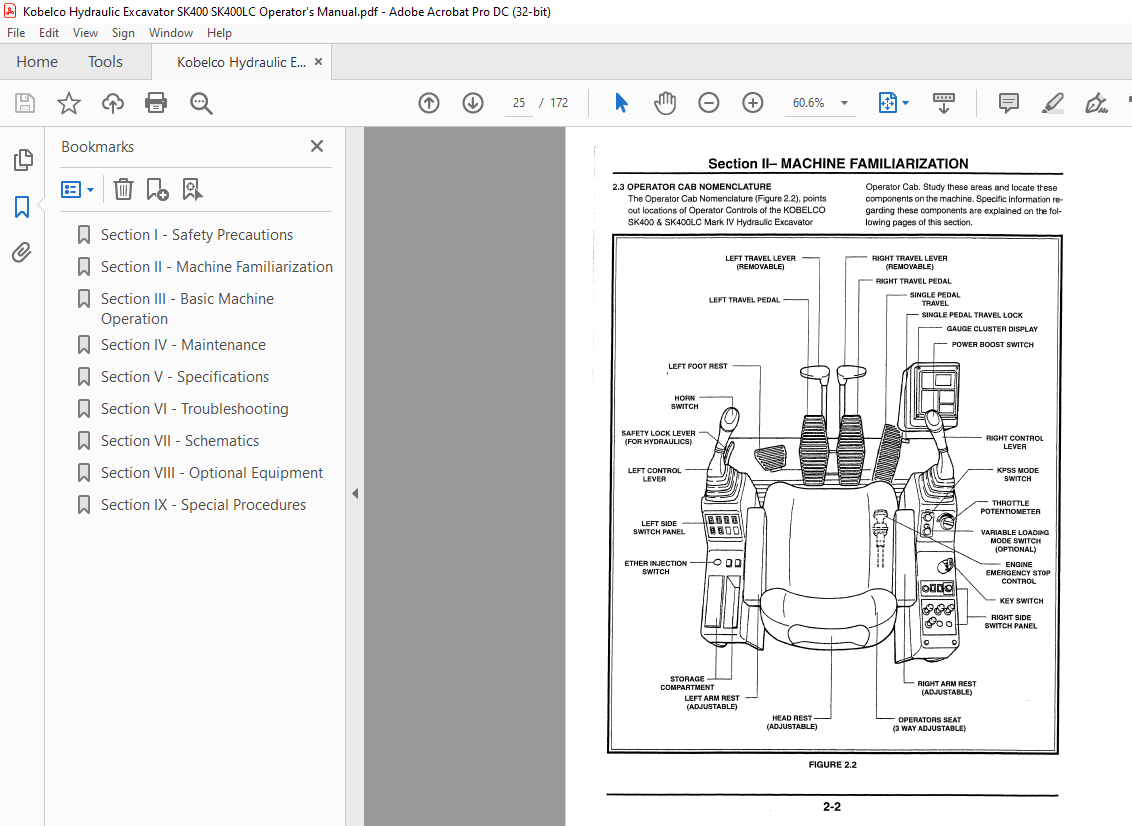1132x826 pixels.
Task: Select the Hand pan tool
Action: 665,103
